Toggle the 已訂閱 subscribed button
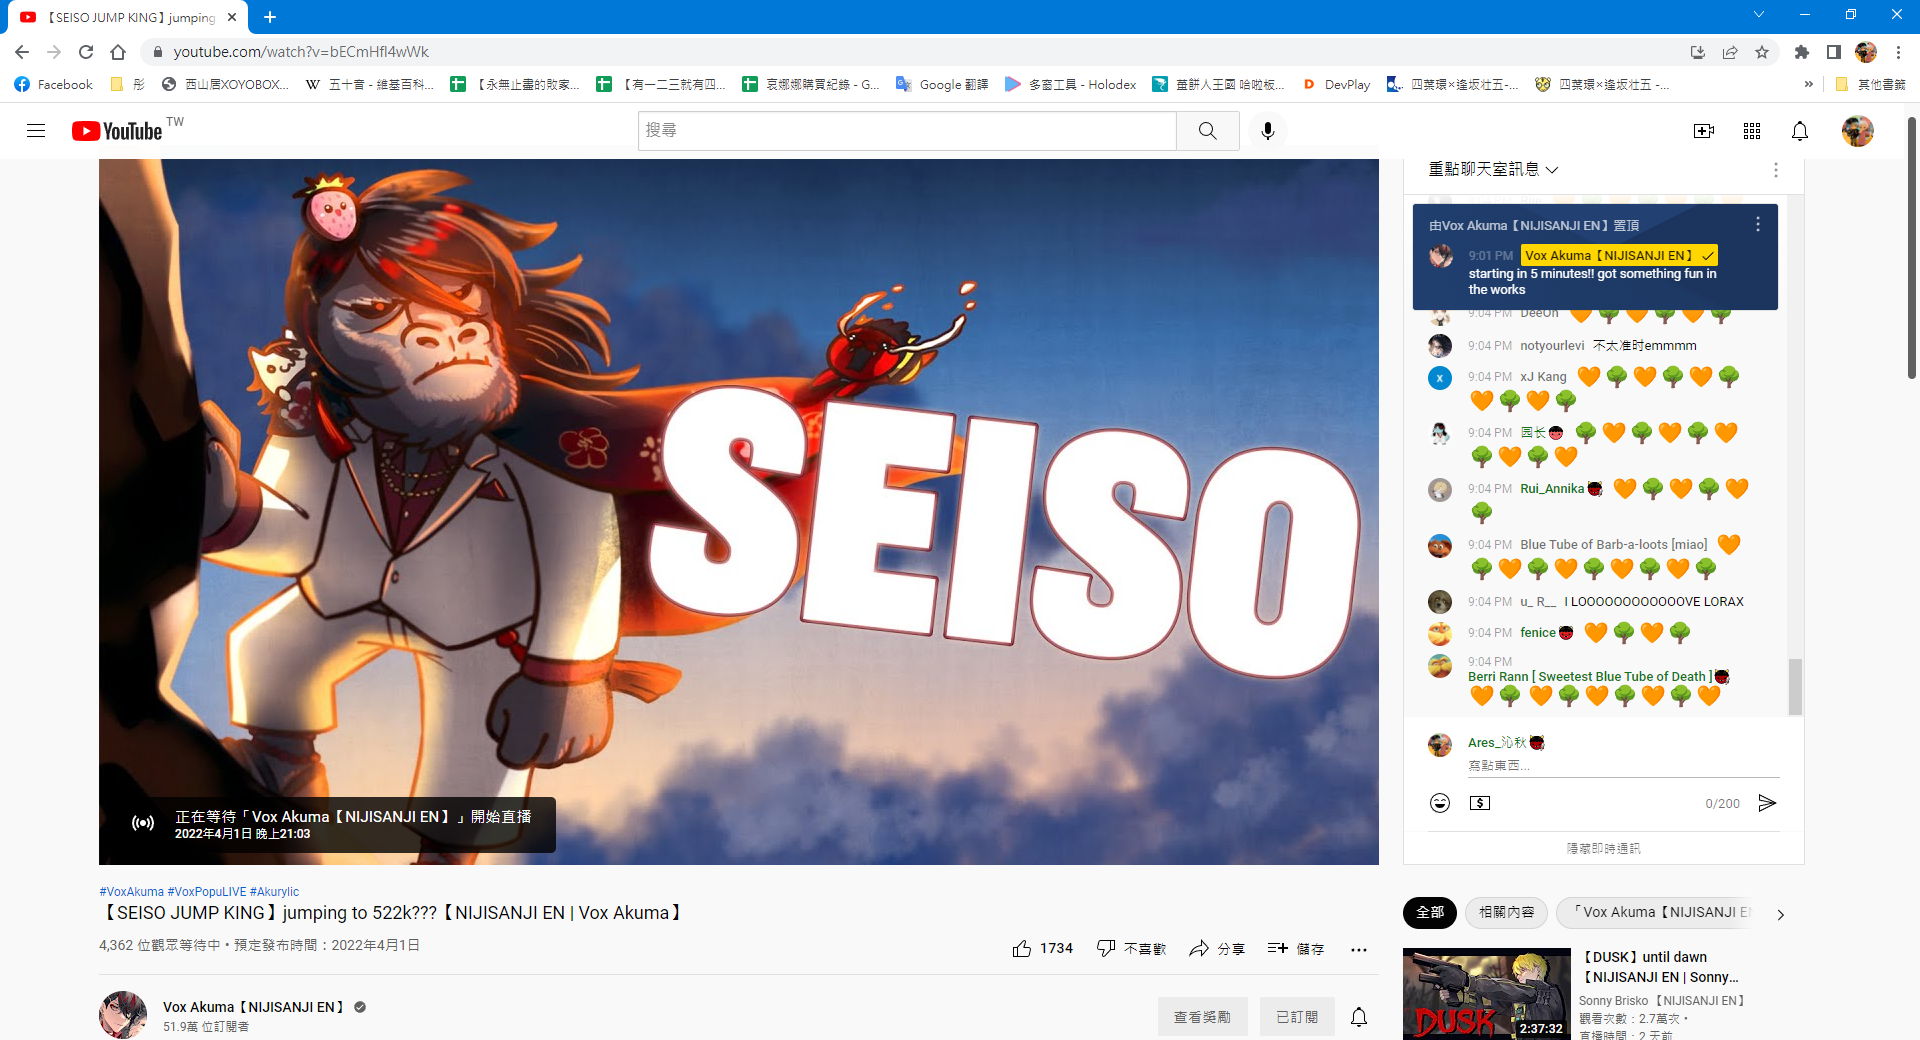 coord(1297,1017)
